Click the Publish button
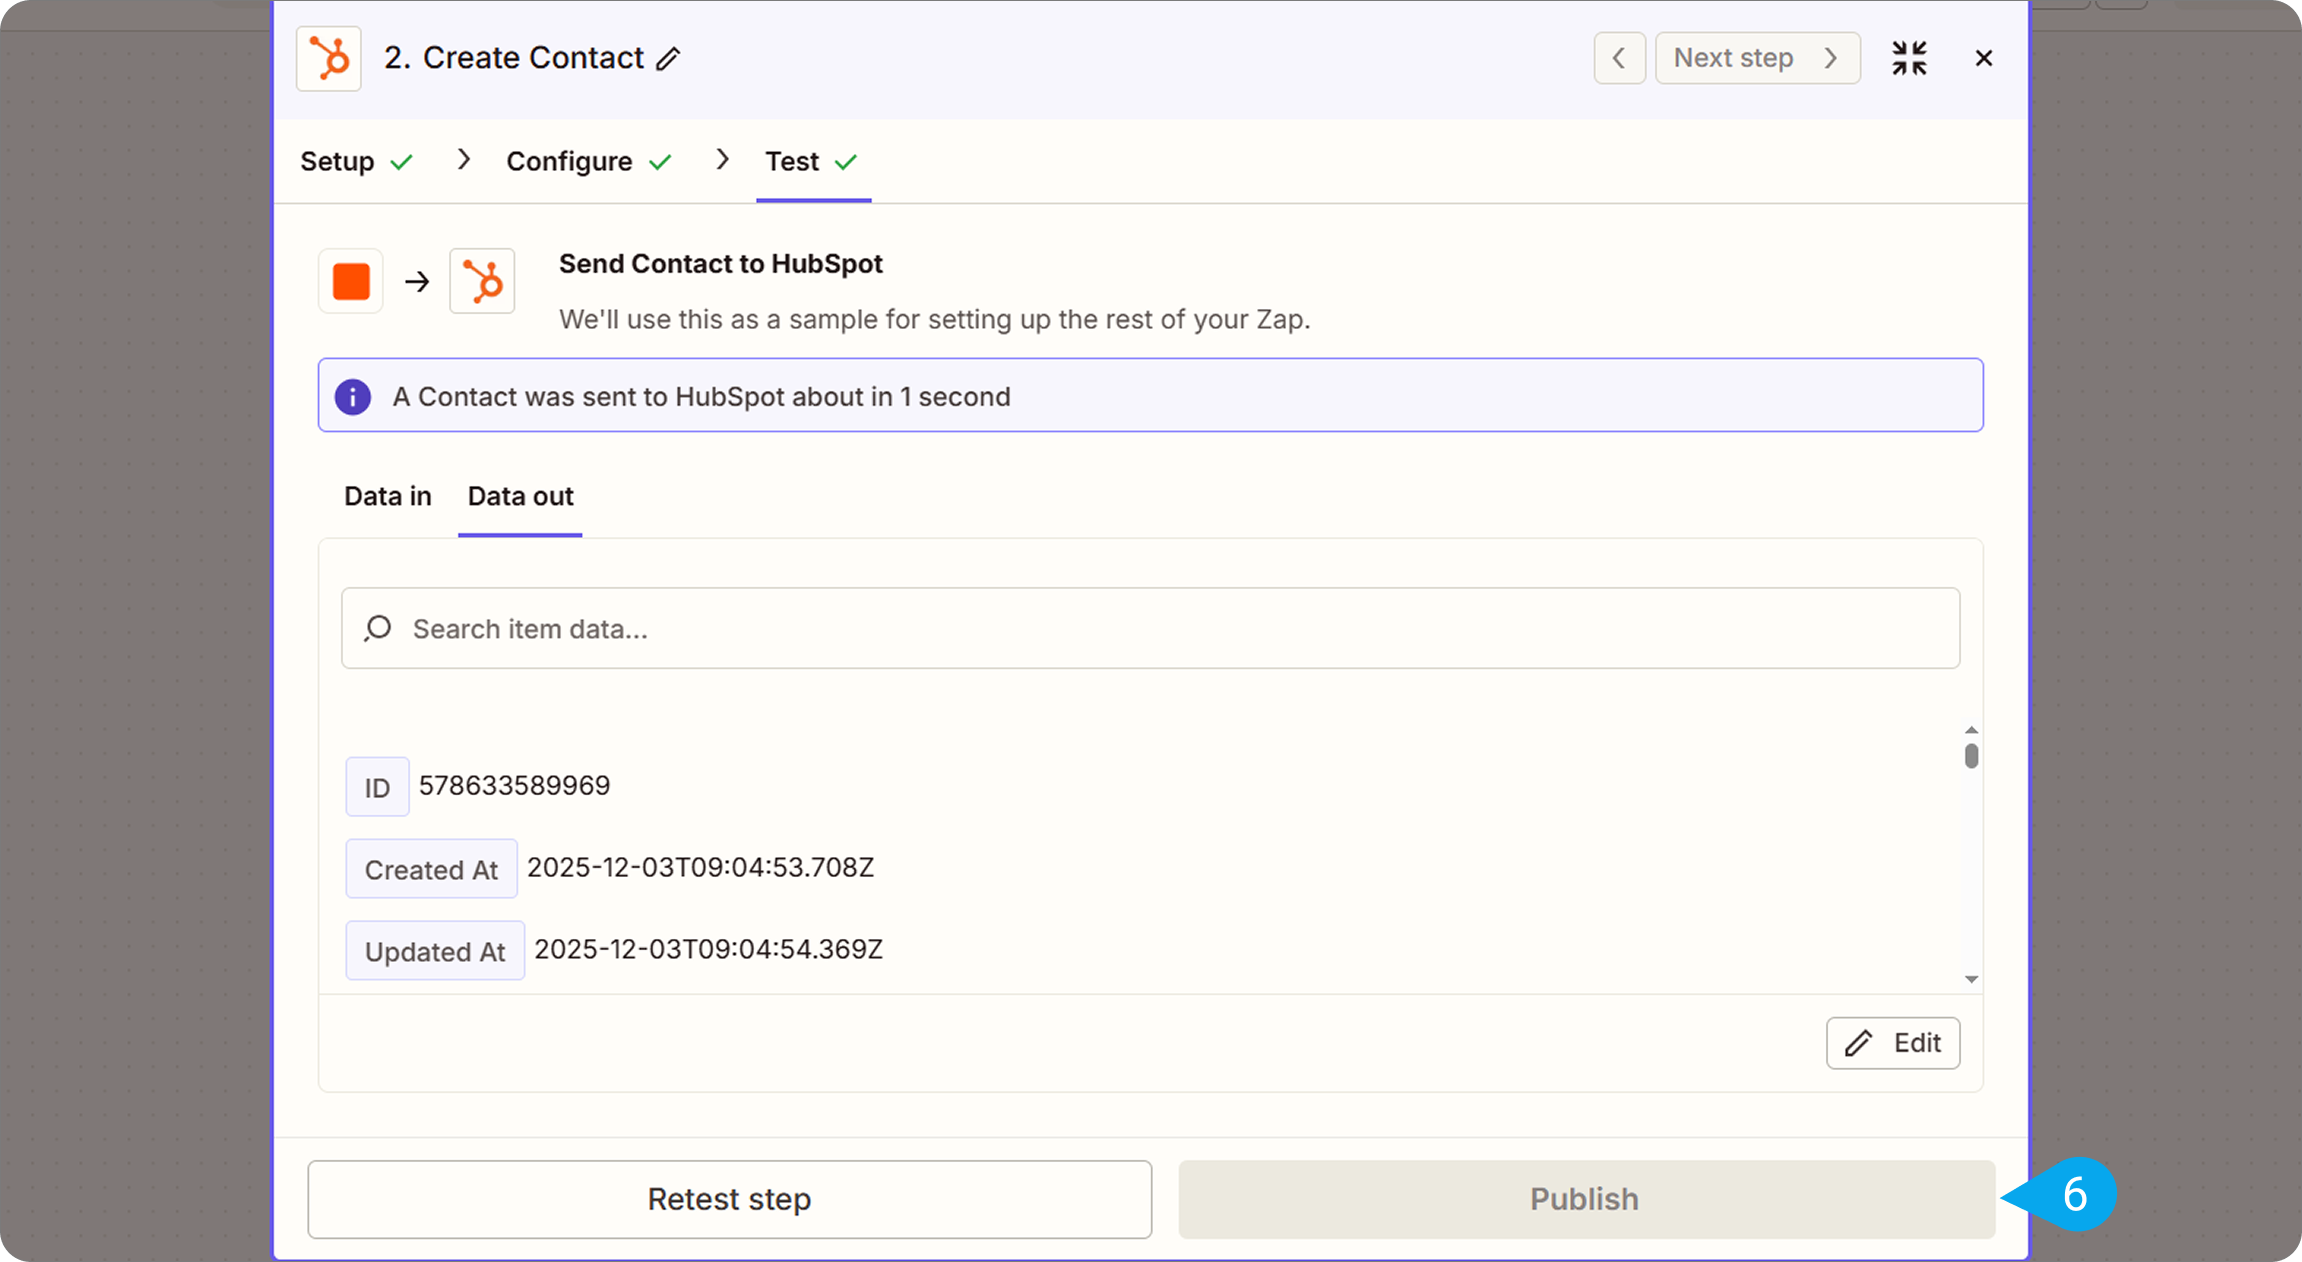The height and width of the screenshot is (1262, 2302). [x=1585, y=1199]
